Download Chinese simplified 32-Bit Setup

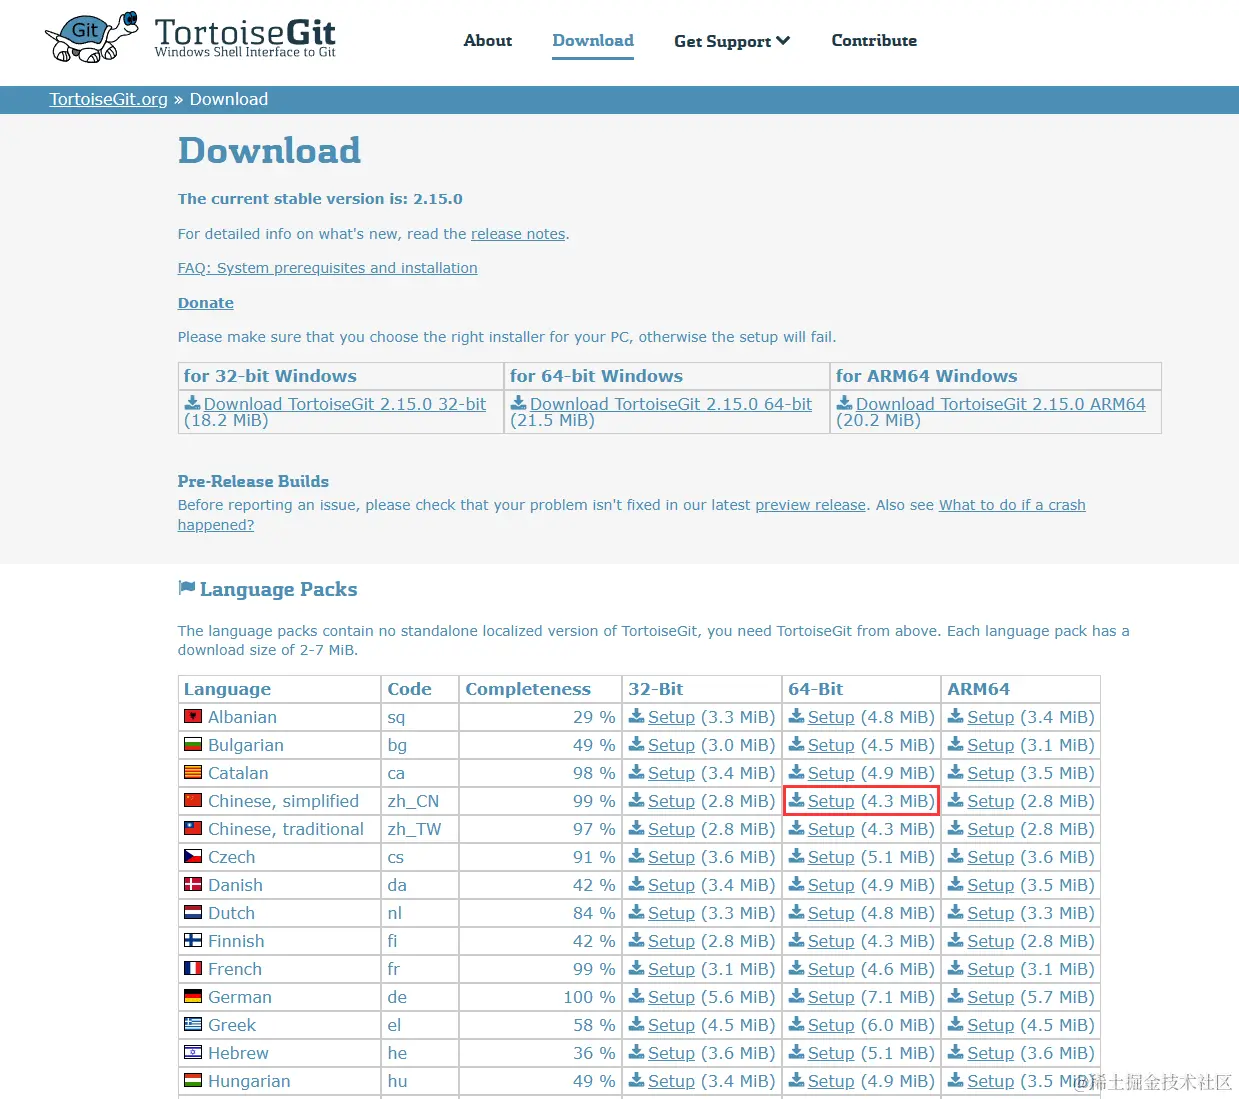click(671, 801)
